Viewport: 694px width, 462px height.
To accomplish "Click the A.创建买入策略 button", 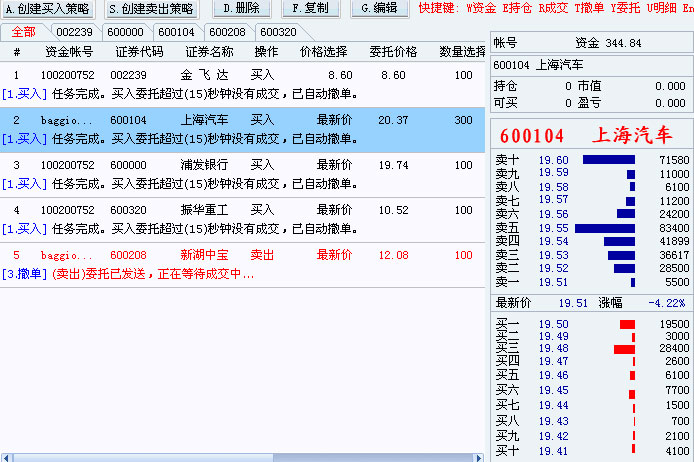I will [48, 9].
